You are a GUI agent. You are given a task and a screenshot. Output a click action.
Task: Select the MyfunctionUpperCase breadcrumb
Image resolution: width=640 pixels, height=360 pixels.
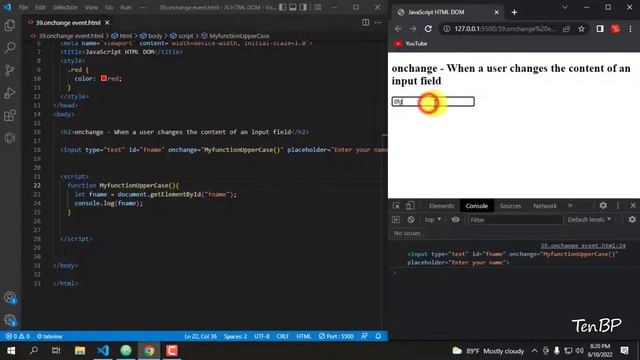pos(235,36)
